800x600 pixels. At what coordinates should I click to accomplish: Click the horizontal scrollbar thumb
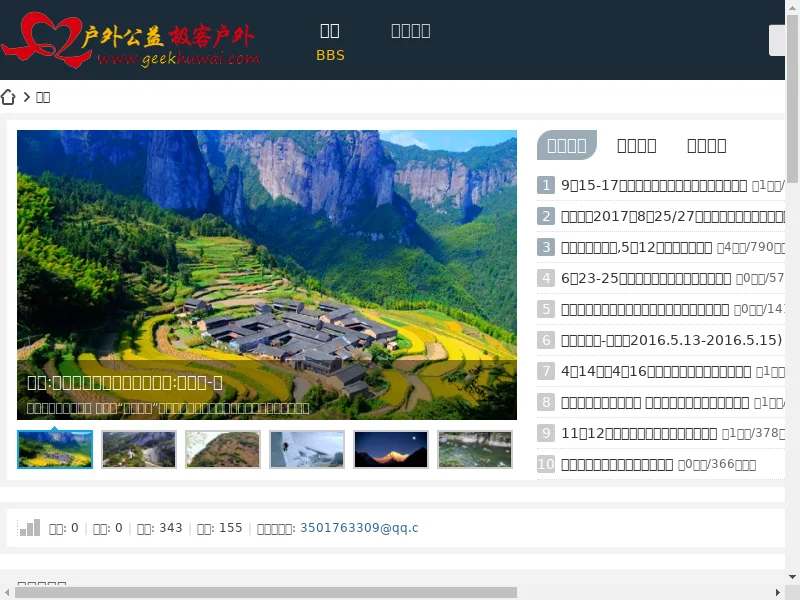[x=266, y=592]
